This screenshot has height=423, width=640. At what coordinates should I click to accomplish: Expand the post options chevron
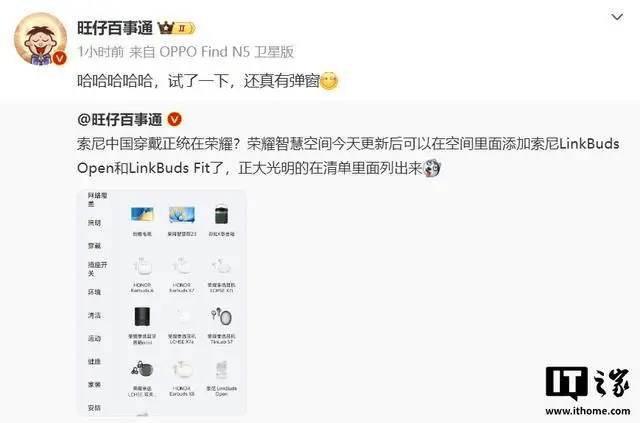coord(616,17)
